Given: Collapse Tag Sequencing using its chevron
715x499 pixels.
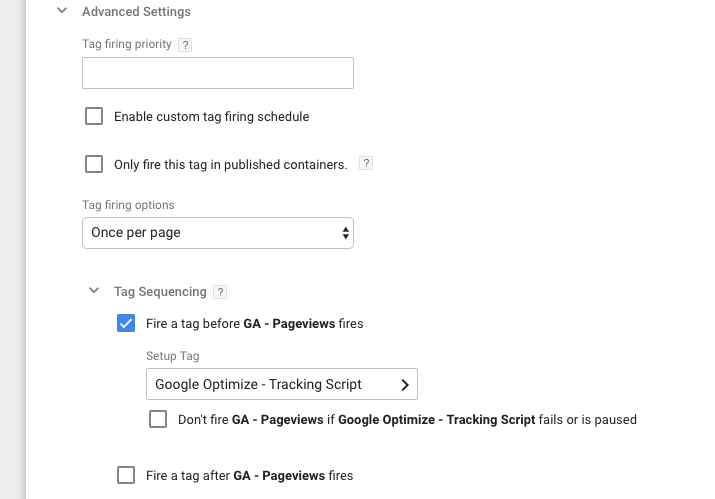Looking at the screenshot, I should point(94,291).
